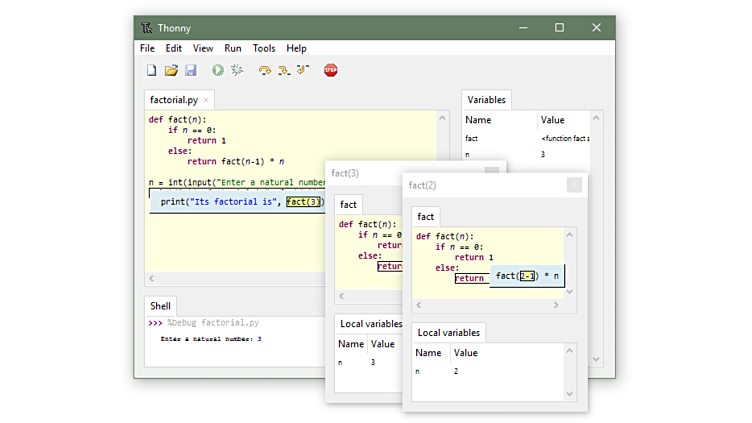The height and width of the screenshot is (423, 752).
Task: Open the Run menu
Action: point(232,48)
